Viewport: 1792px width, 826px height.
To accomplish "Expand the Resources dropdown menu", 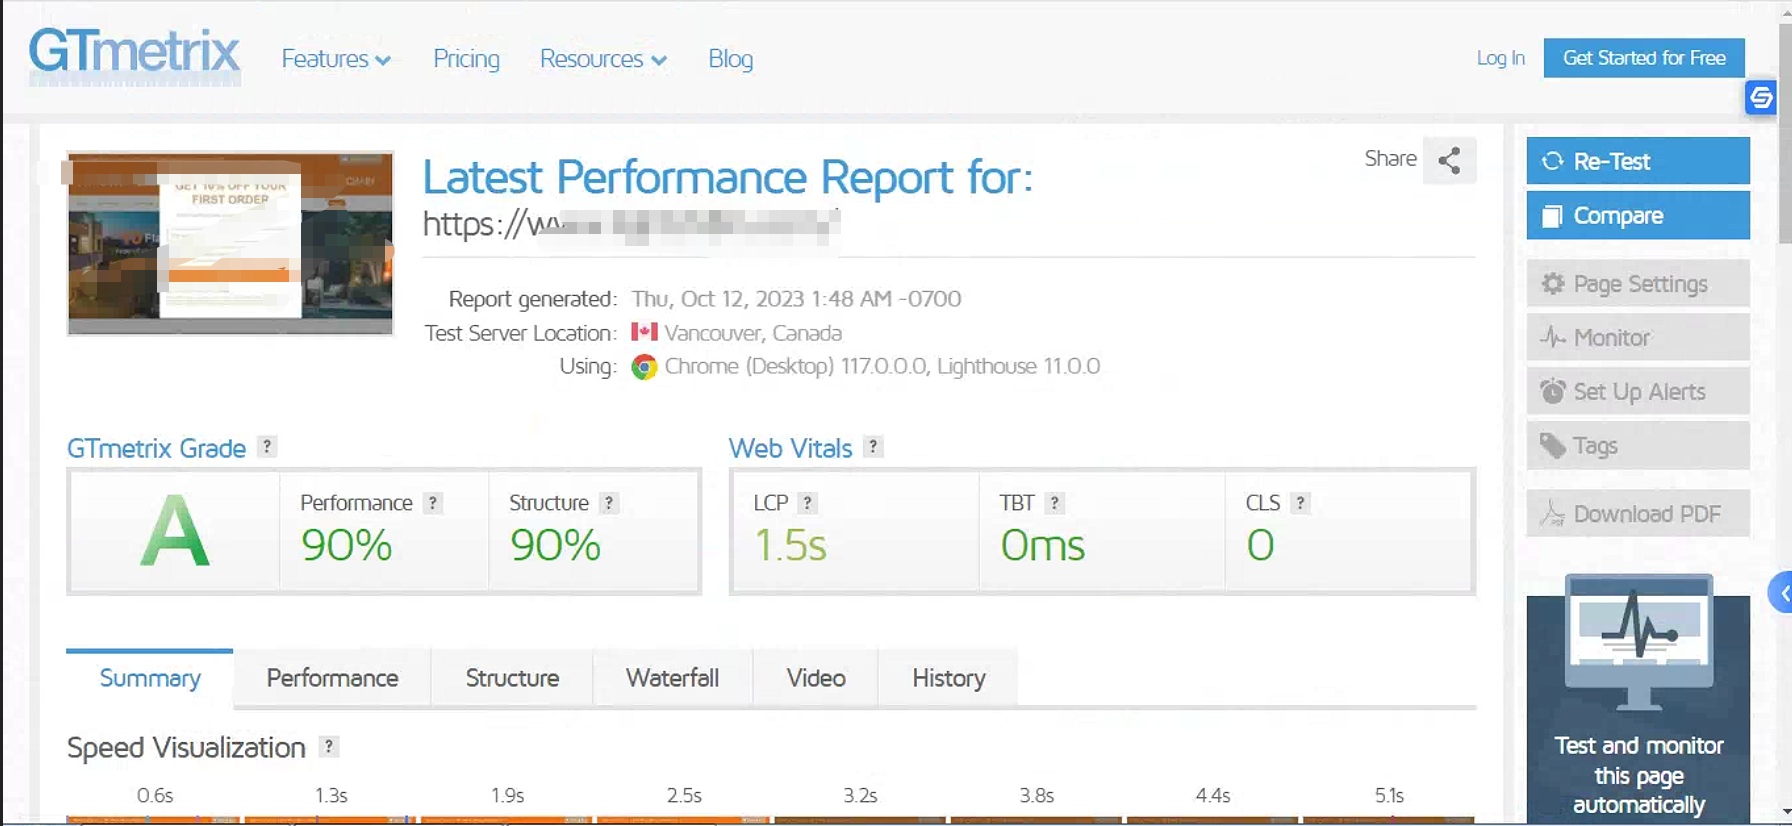I will click(603, 59).
